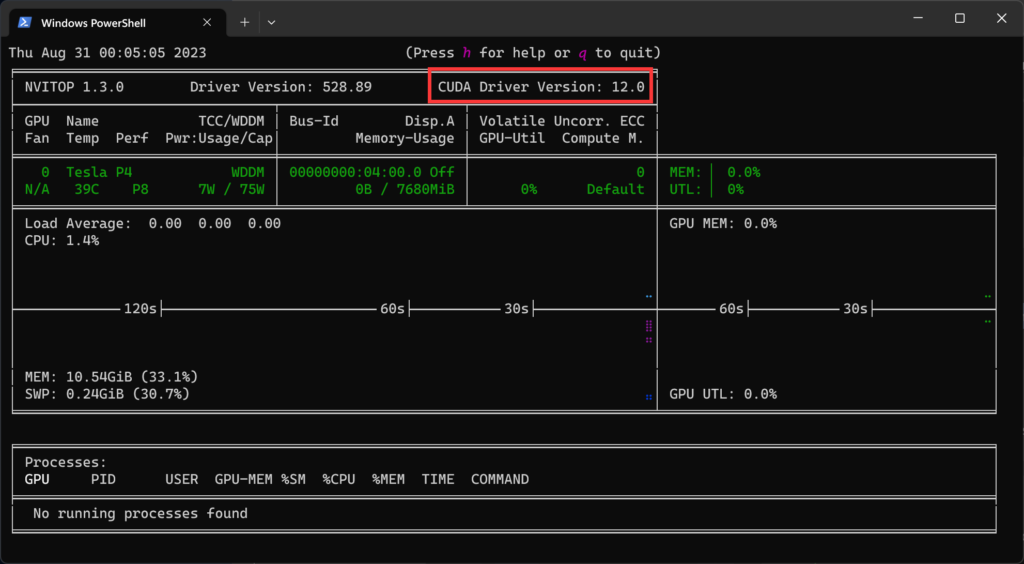1024x564 pixels.
Task: Click the TIME column header
Action: point(438,479)
